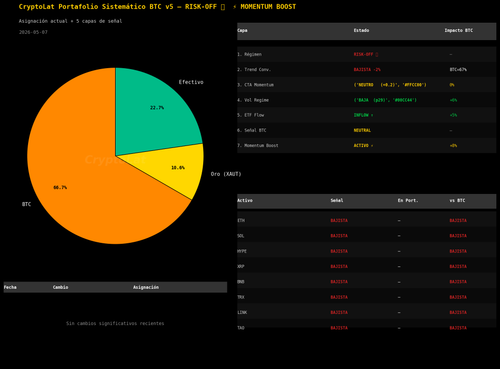Screen dimensions: 500x369
Task: Select the ETH asset row
Action: click(x=367, y=220)
